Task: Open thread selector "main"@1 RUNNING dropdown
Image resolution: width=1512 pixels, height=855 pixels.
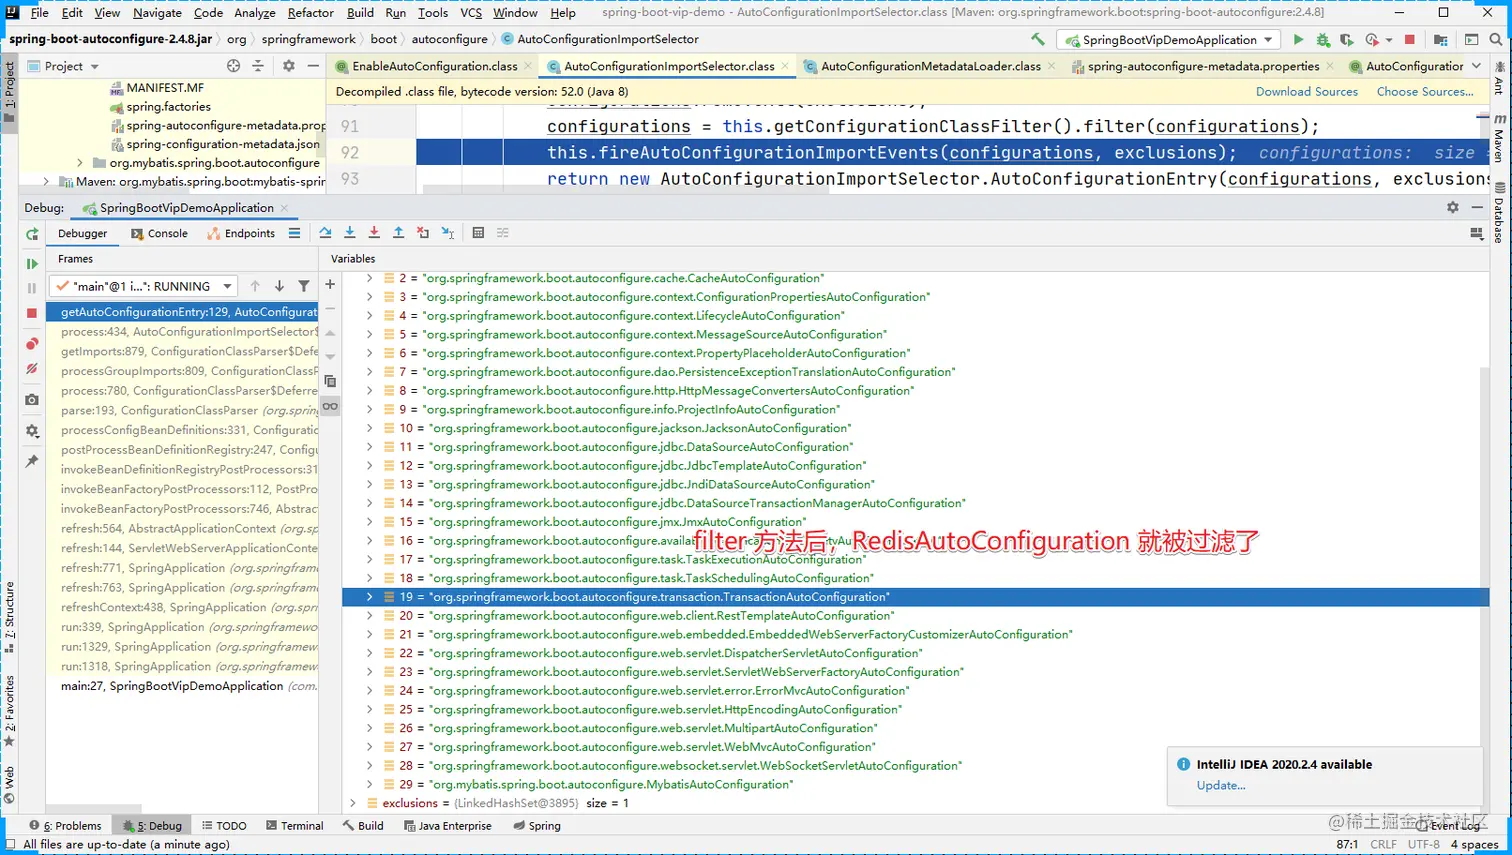Action: [x=143, y=286]
